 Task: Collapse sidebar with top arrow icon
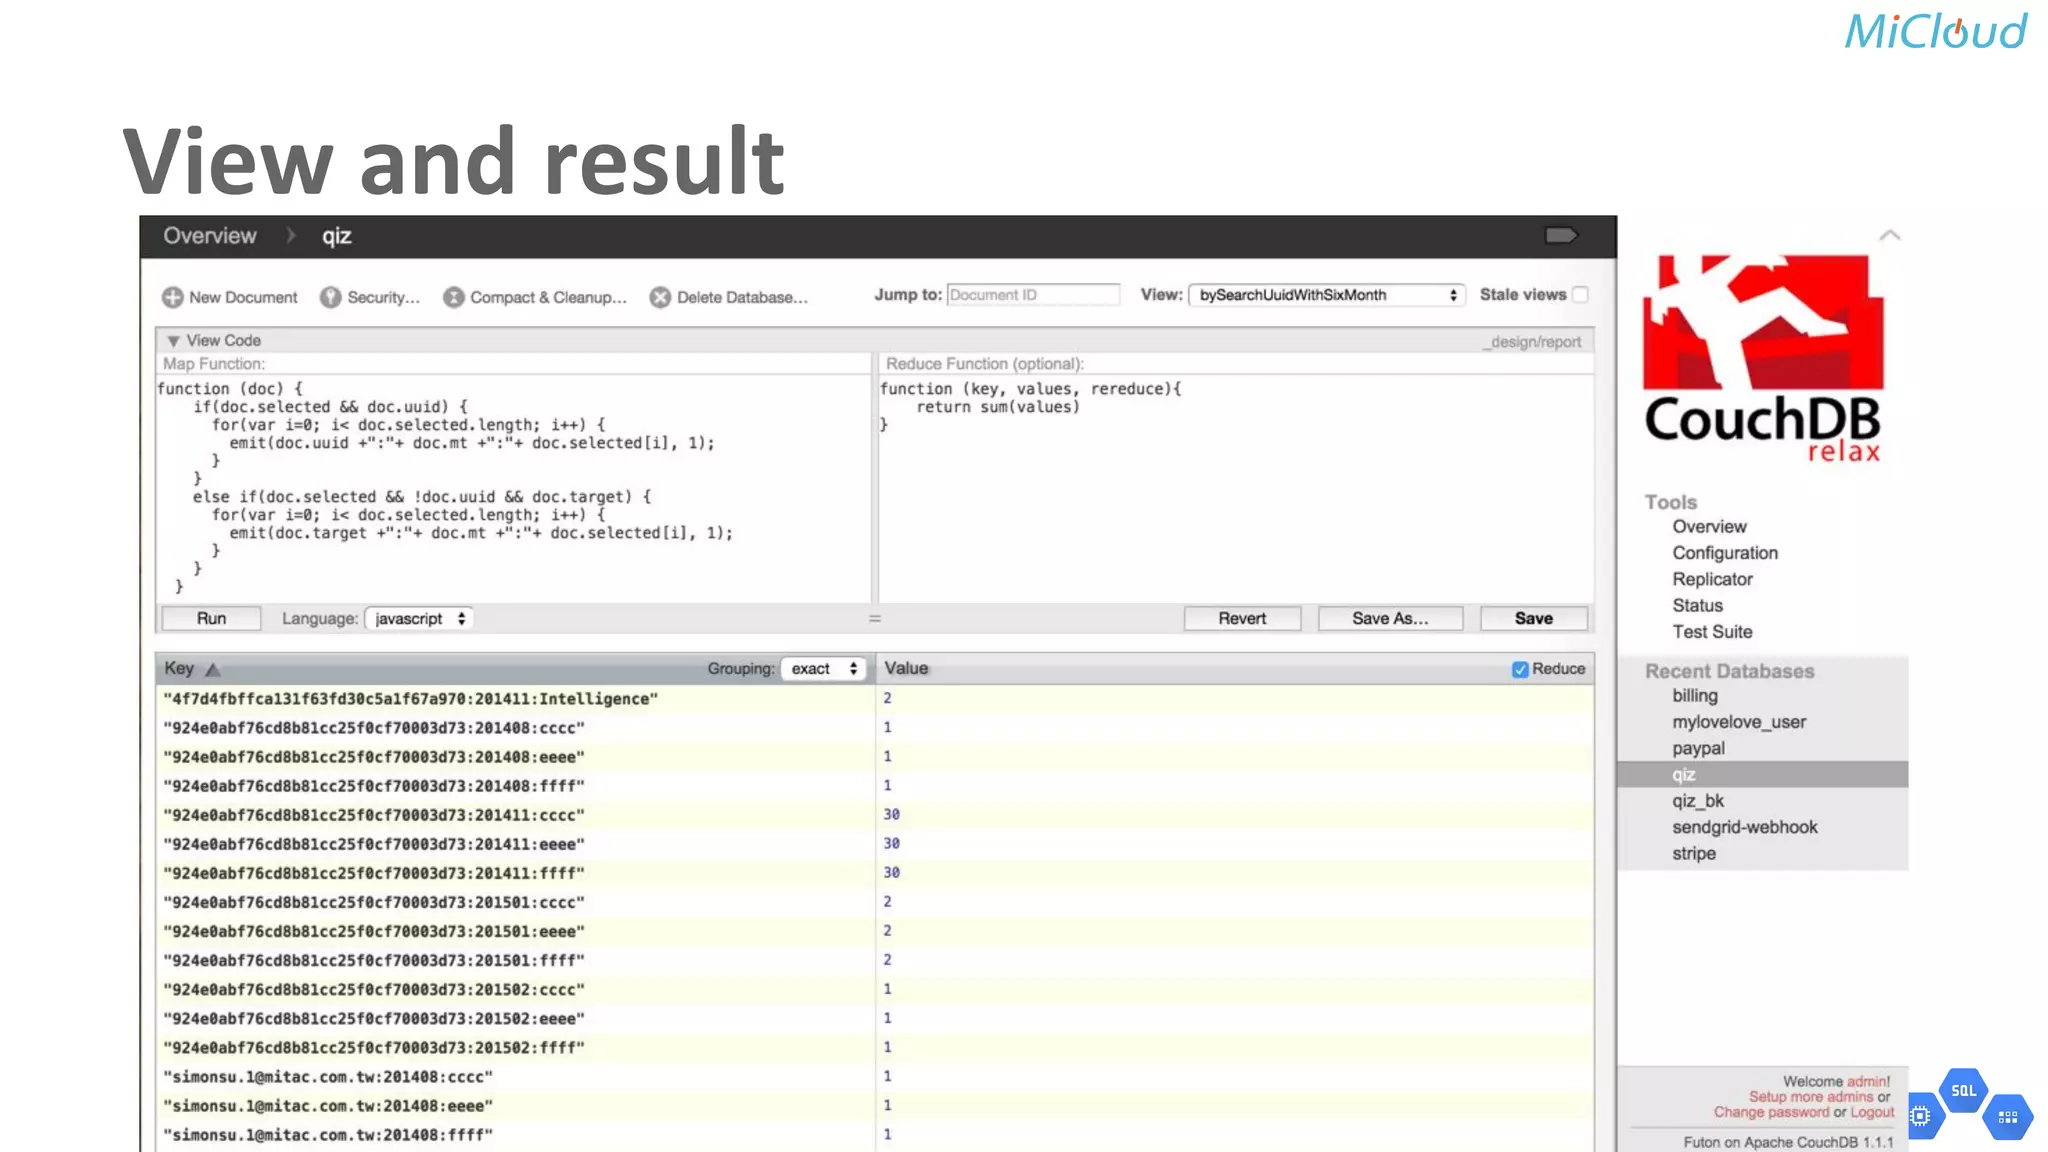point(1889,236)
